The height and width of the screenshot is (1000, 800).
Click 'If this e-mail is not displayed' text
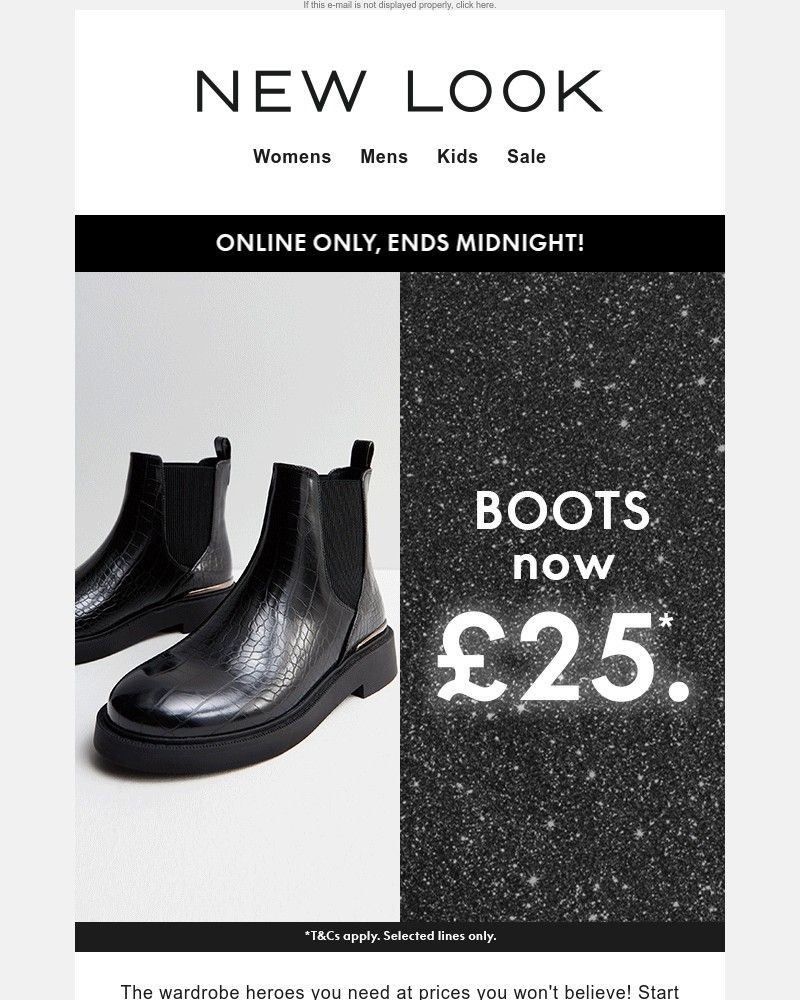point(378,4)
